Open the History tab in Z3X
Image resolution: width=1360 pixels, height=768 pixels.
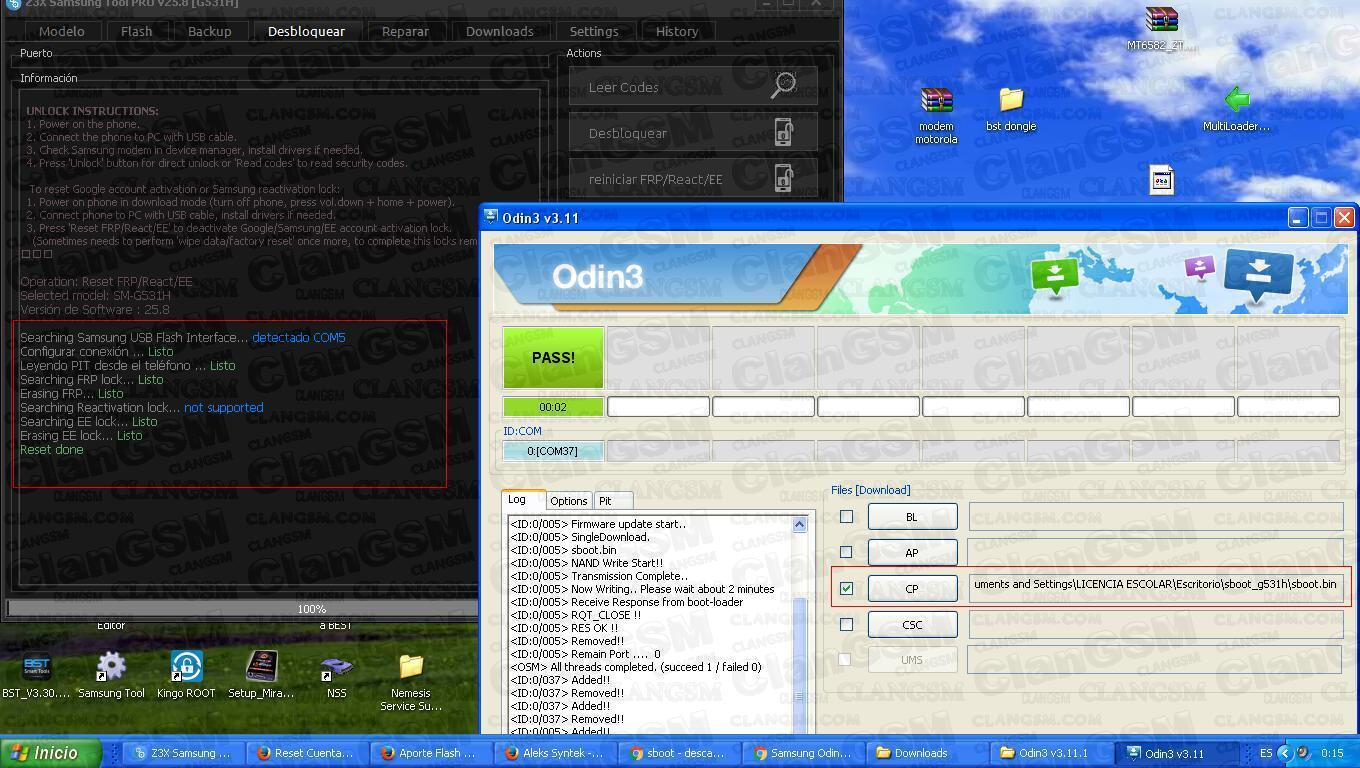click(x=677, y=31)
